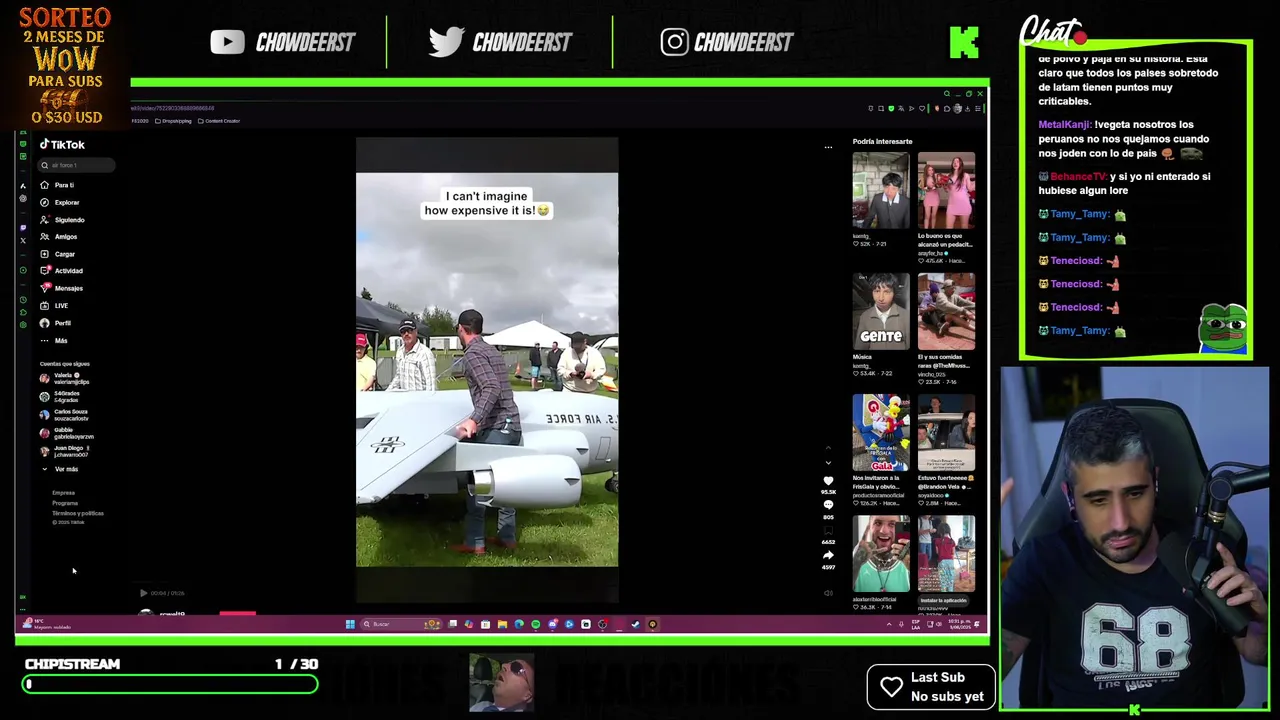Open followed account Juan Diego
The width and height of the screenshot is (1280, 720).
(x=65, y=451)
